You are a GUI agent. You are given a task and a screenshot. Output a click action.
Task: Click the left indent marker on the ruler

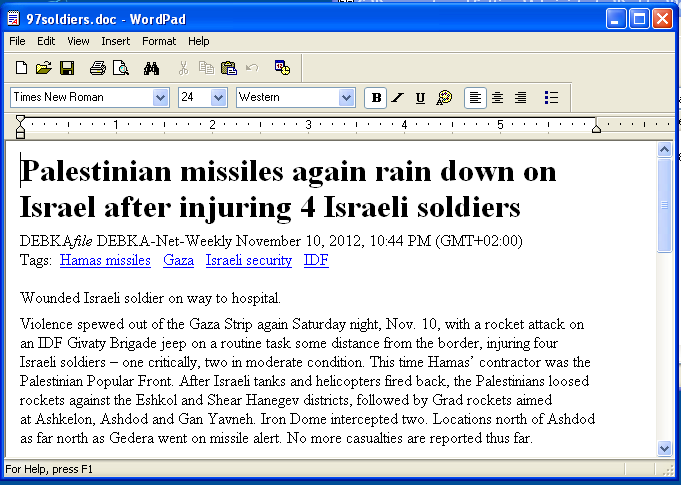(x=20, y=127)
